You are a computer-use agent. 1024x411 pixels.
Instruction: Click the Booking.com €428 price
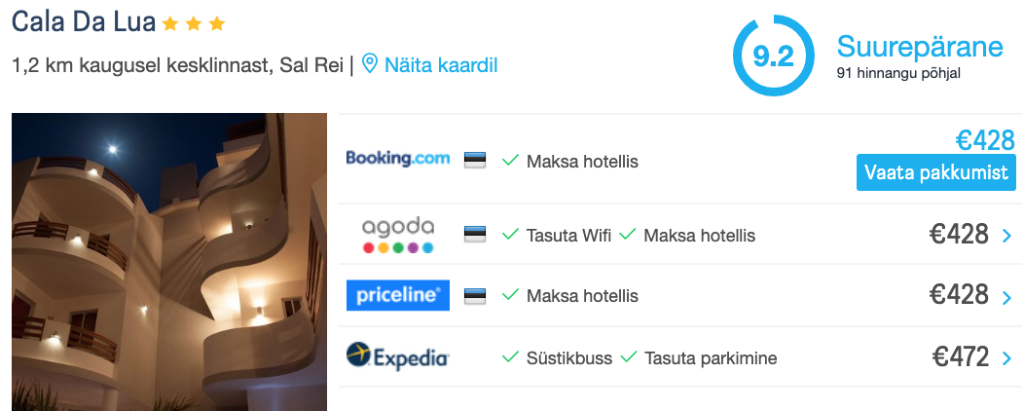tap(984, 140)
